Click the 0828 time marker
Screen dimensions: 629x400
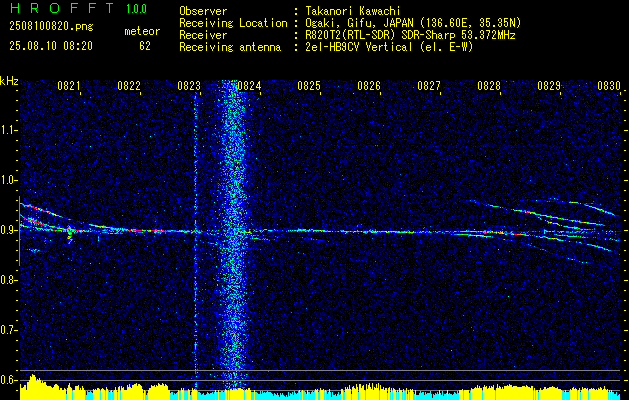[x=489, y=86]
